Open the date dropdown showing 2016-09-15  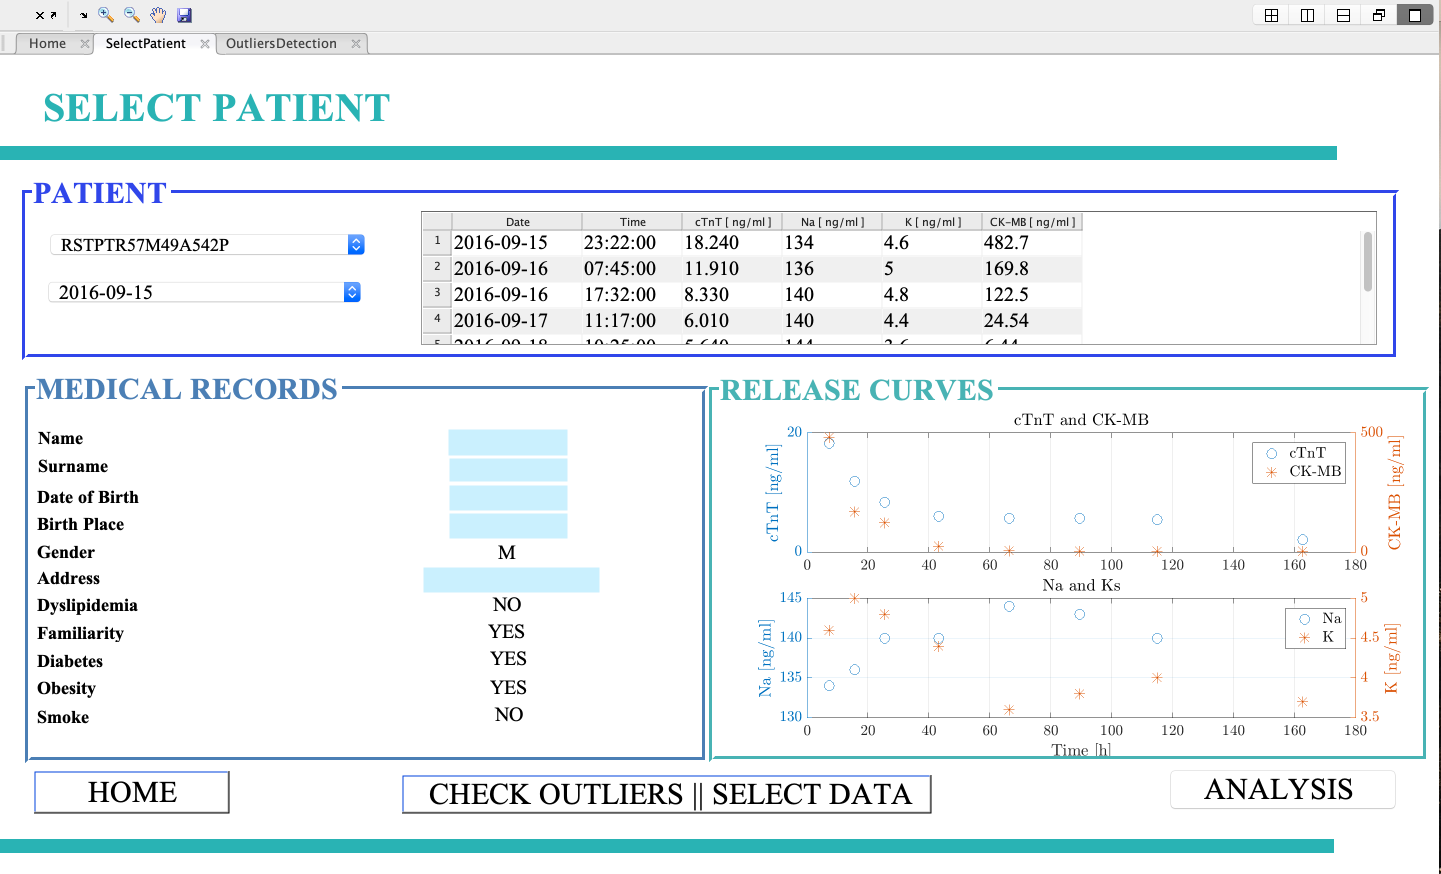coord(204,292)
